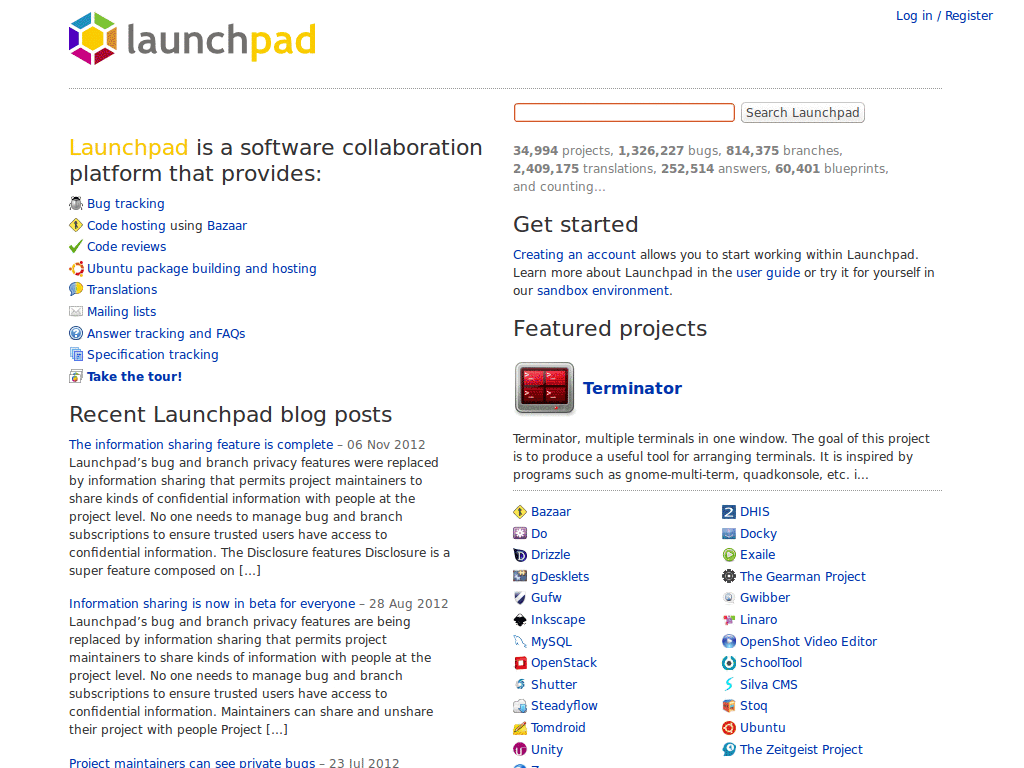
Task: Click the Gearman Project gear icon
Action: (729, 577)
